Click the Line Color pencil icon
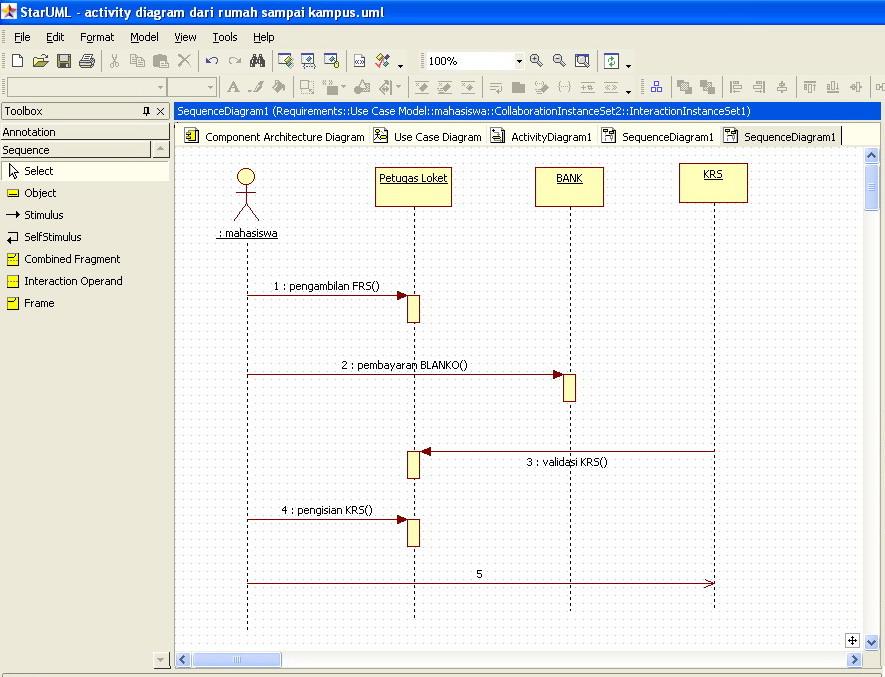 (x=257, y=87)
